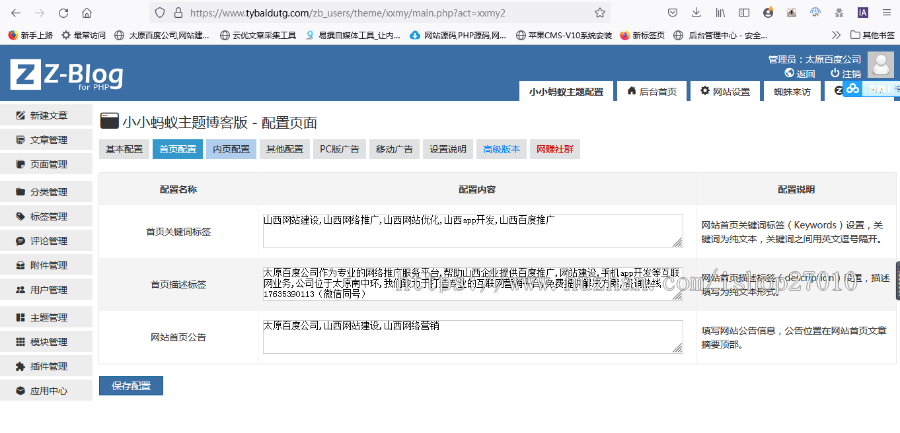Open the 网站设置 top tab
The image size is (900, 433).
click(725, 91)
